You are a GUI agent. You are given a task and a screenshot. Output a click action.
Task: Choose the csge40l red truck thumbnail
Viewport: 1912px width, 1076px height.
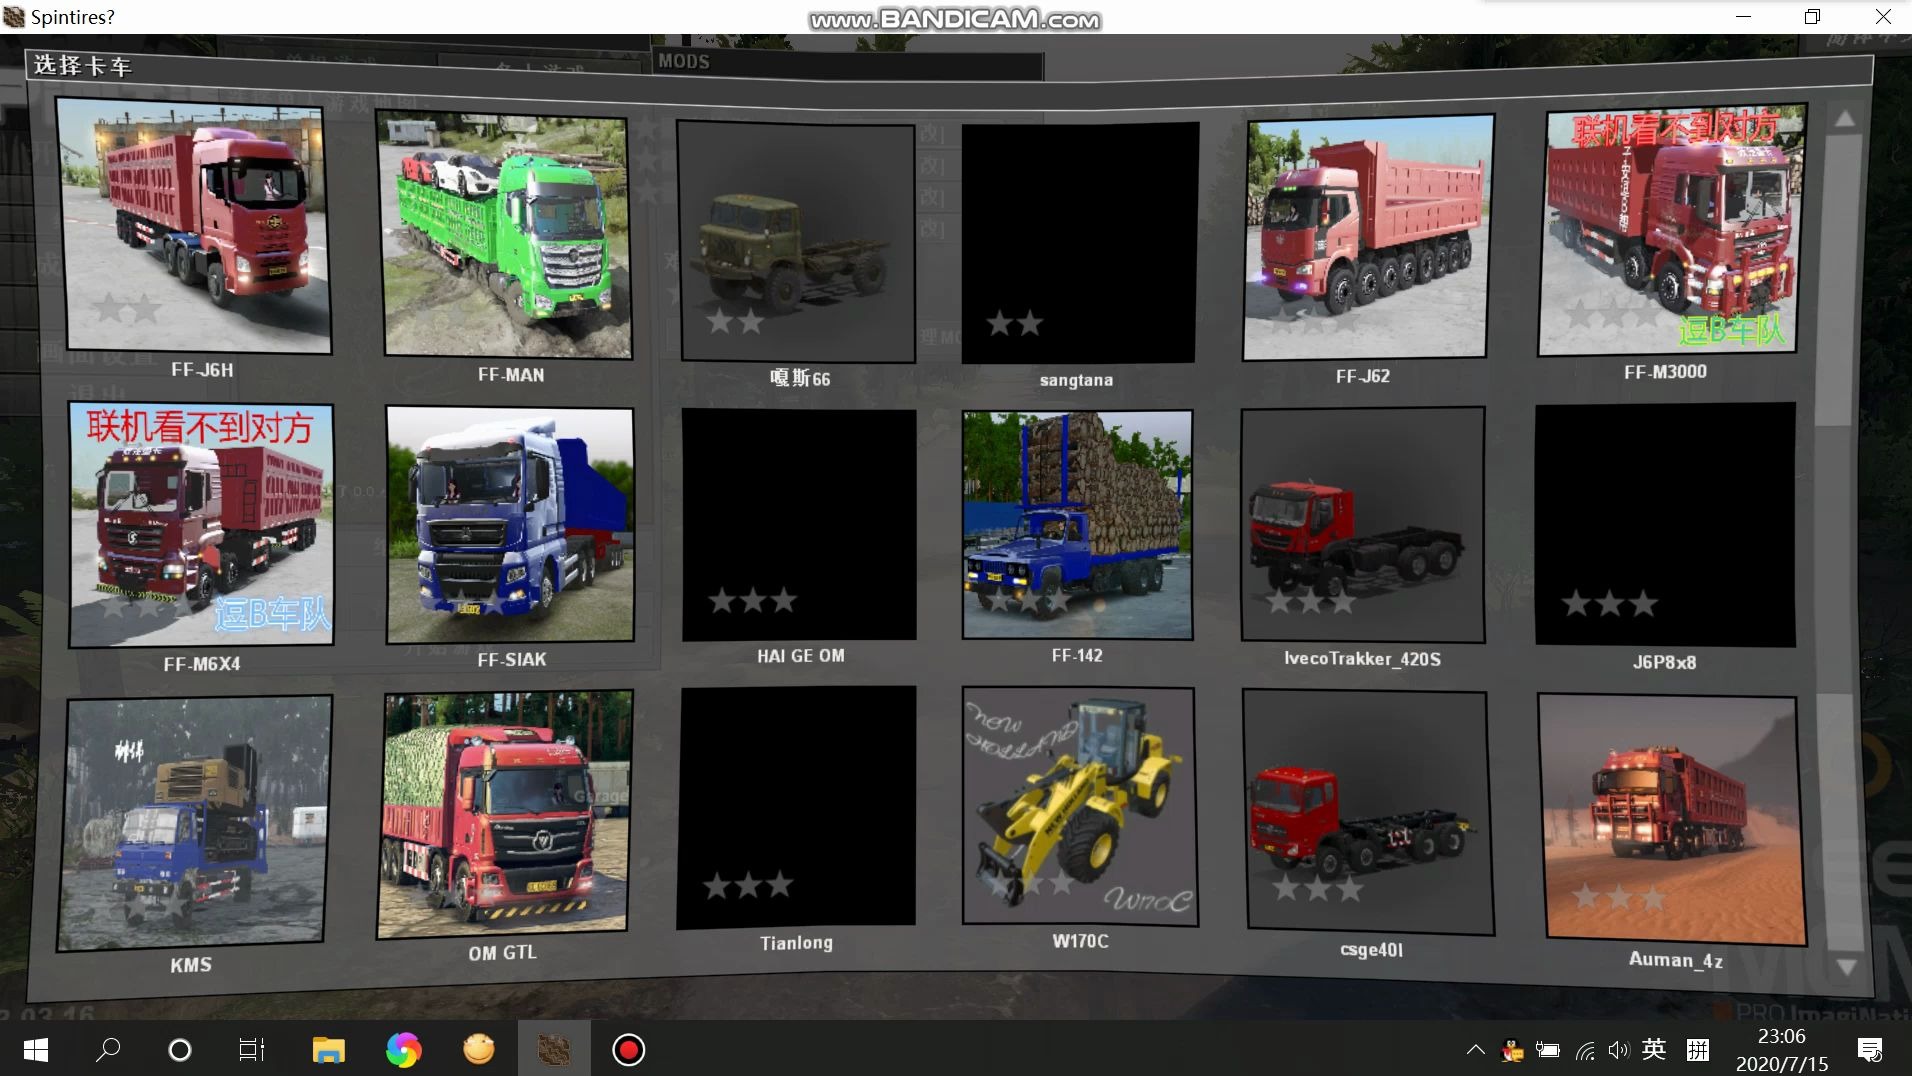pyautogui.click(x=1368, y=812)
